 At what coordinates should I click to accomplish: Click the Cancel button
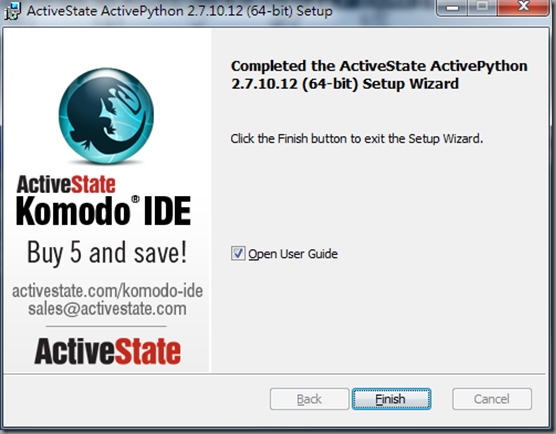click(x=492, y=399)
